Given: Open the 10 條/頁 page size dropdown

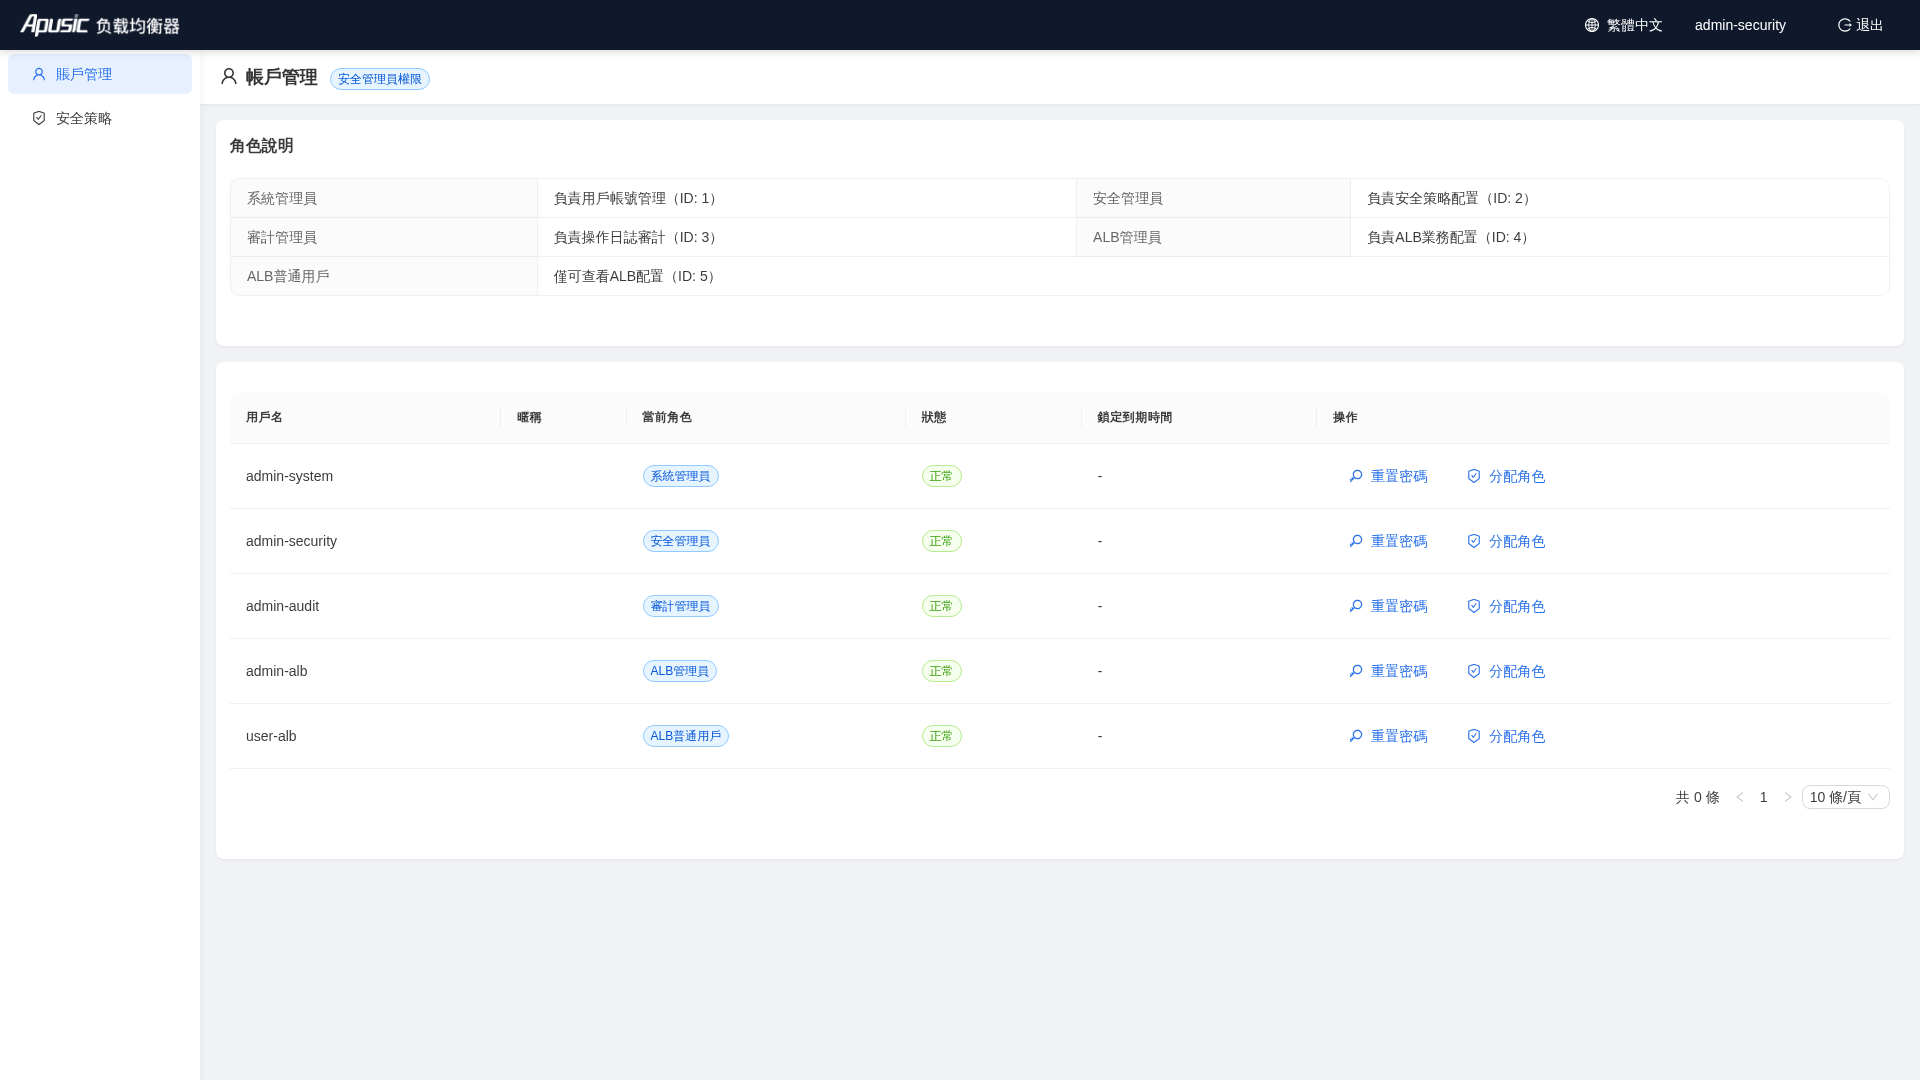Looking at the screenshot, I should coord(1845,797).
